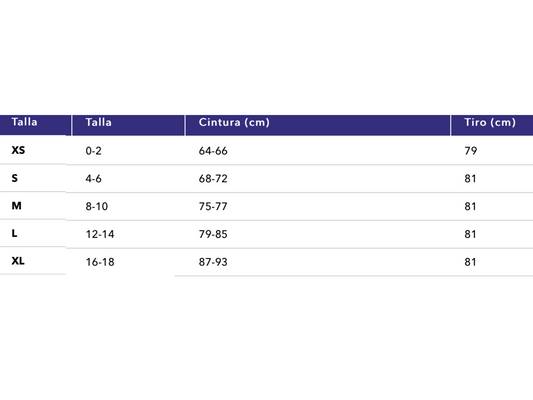Click the 79 inseam value
The height and width of the screenshot is (400, 533).
click(471, 151)
